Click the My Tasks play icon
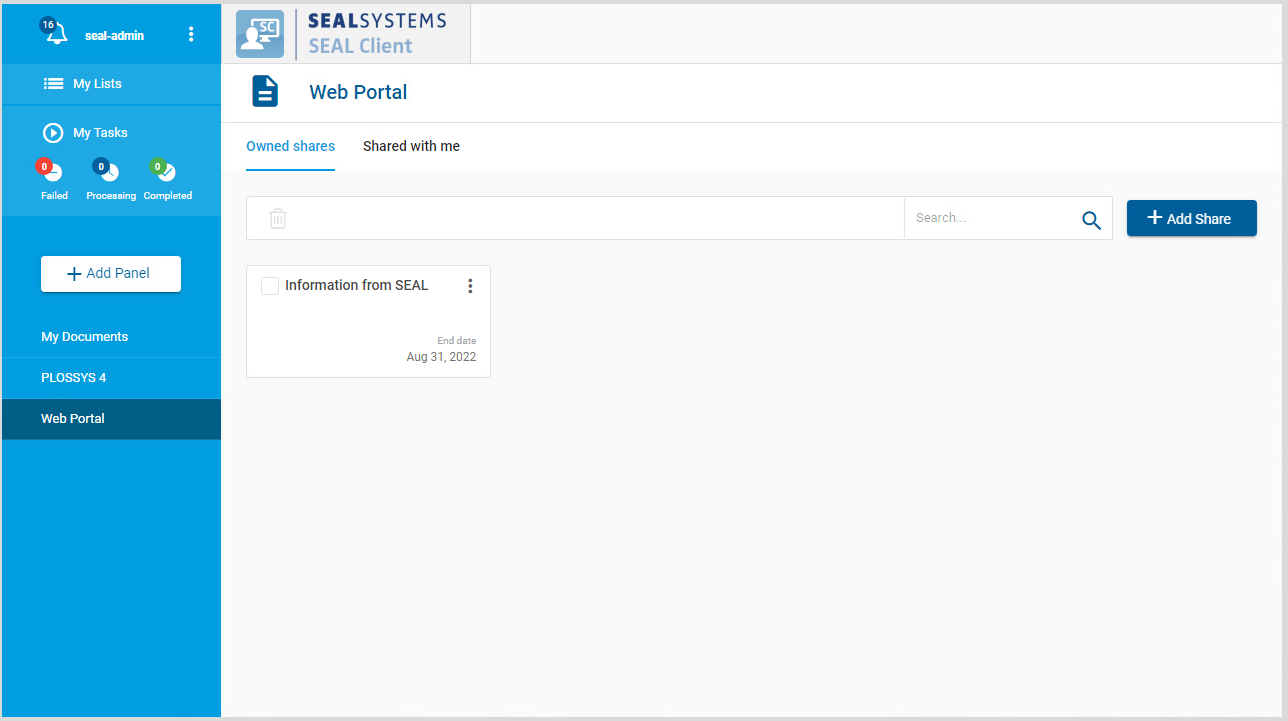The image size is (1288, 721). (53, 133)
